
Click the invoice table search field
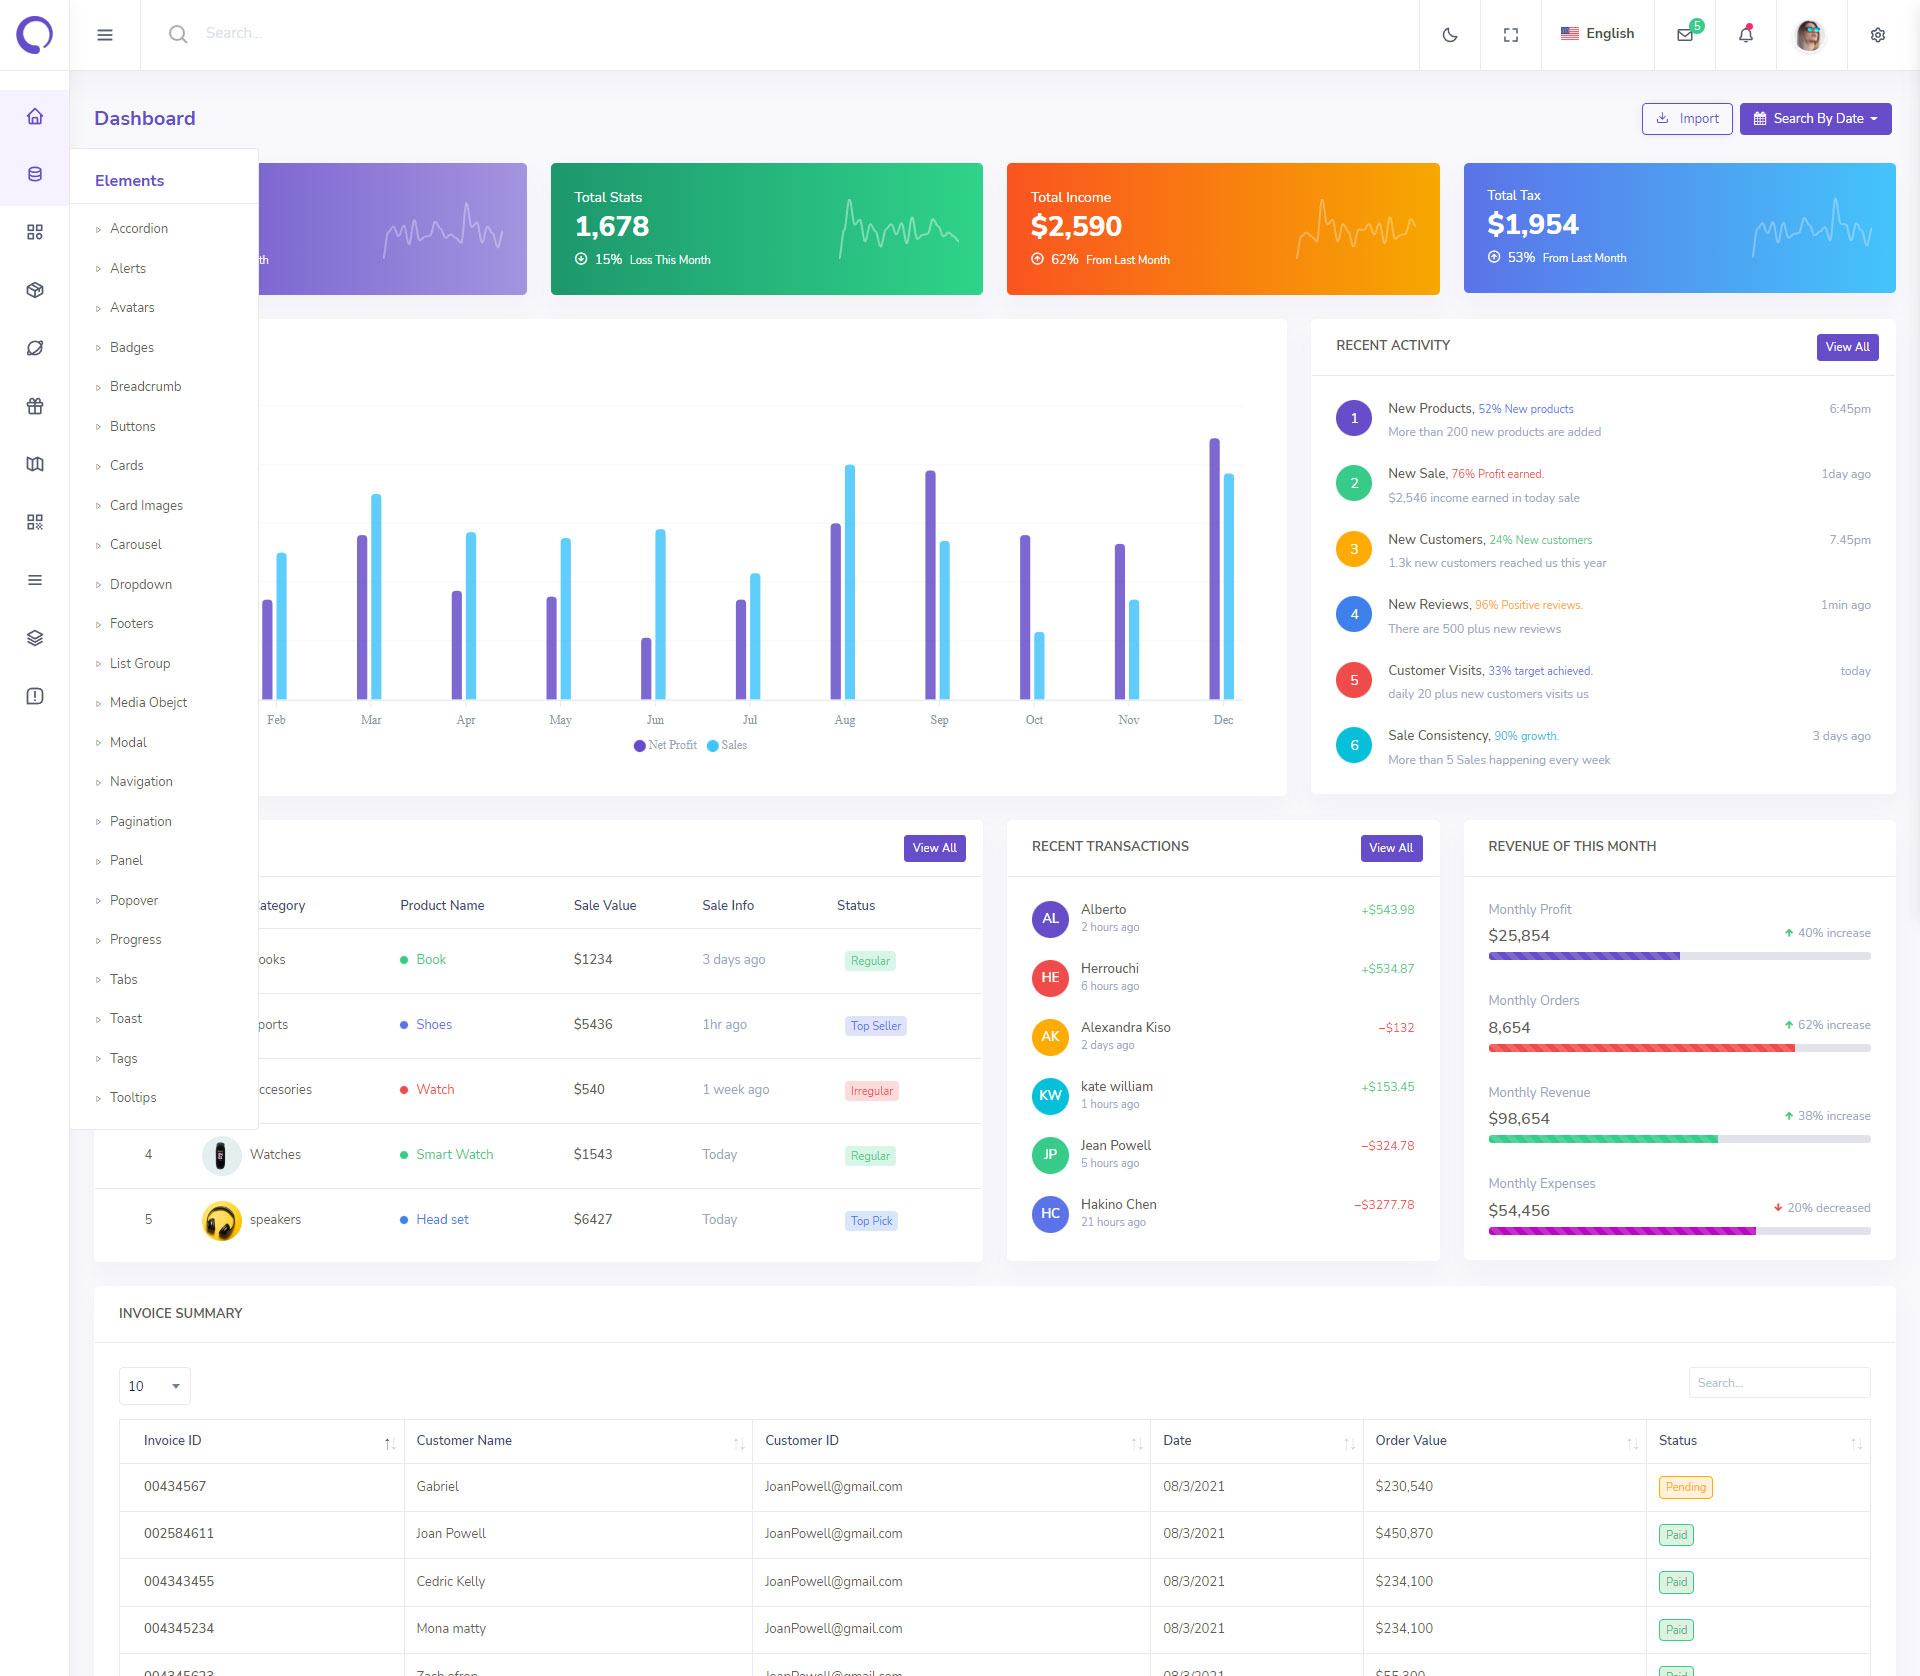pos(1778,1383)
